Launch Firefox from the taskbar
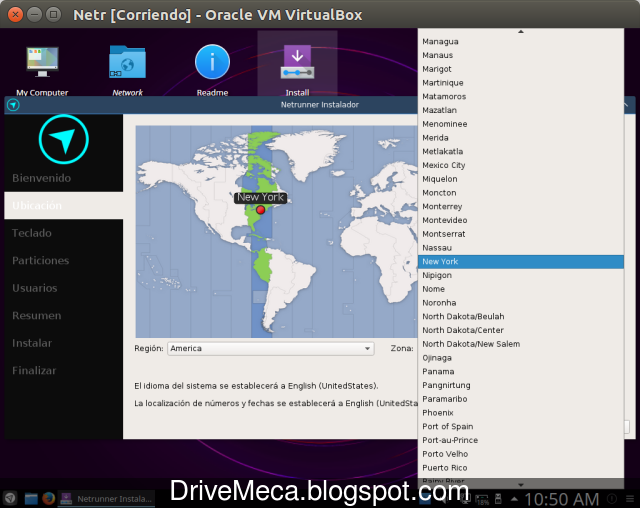 49,498
